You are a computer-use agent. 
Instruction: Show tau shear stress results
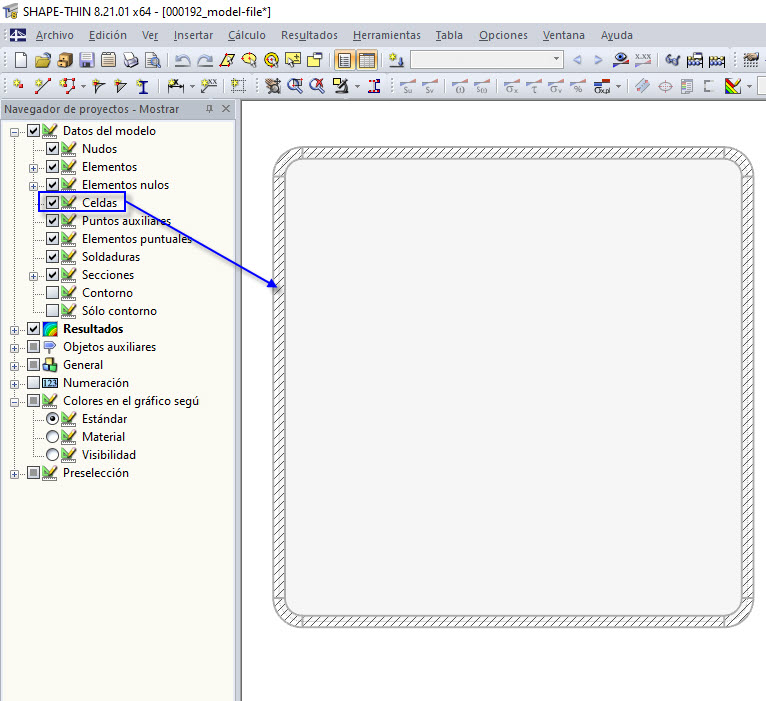click(x=534, y=86)
